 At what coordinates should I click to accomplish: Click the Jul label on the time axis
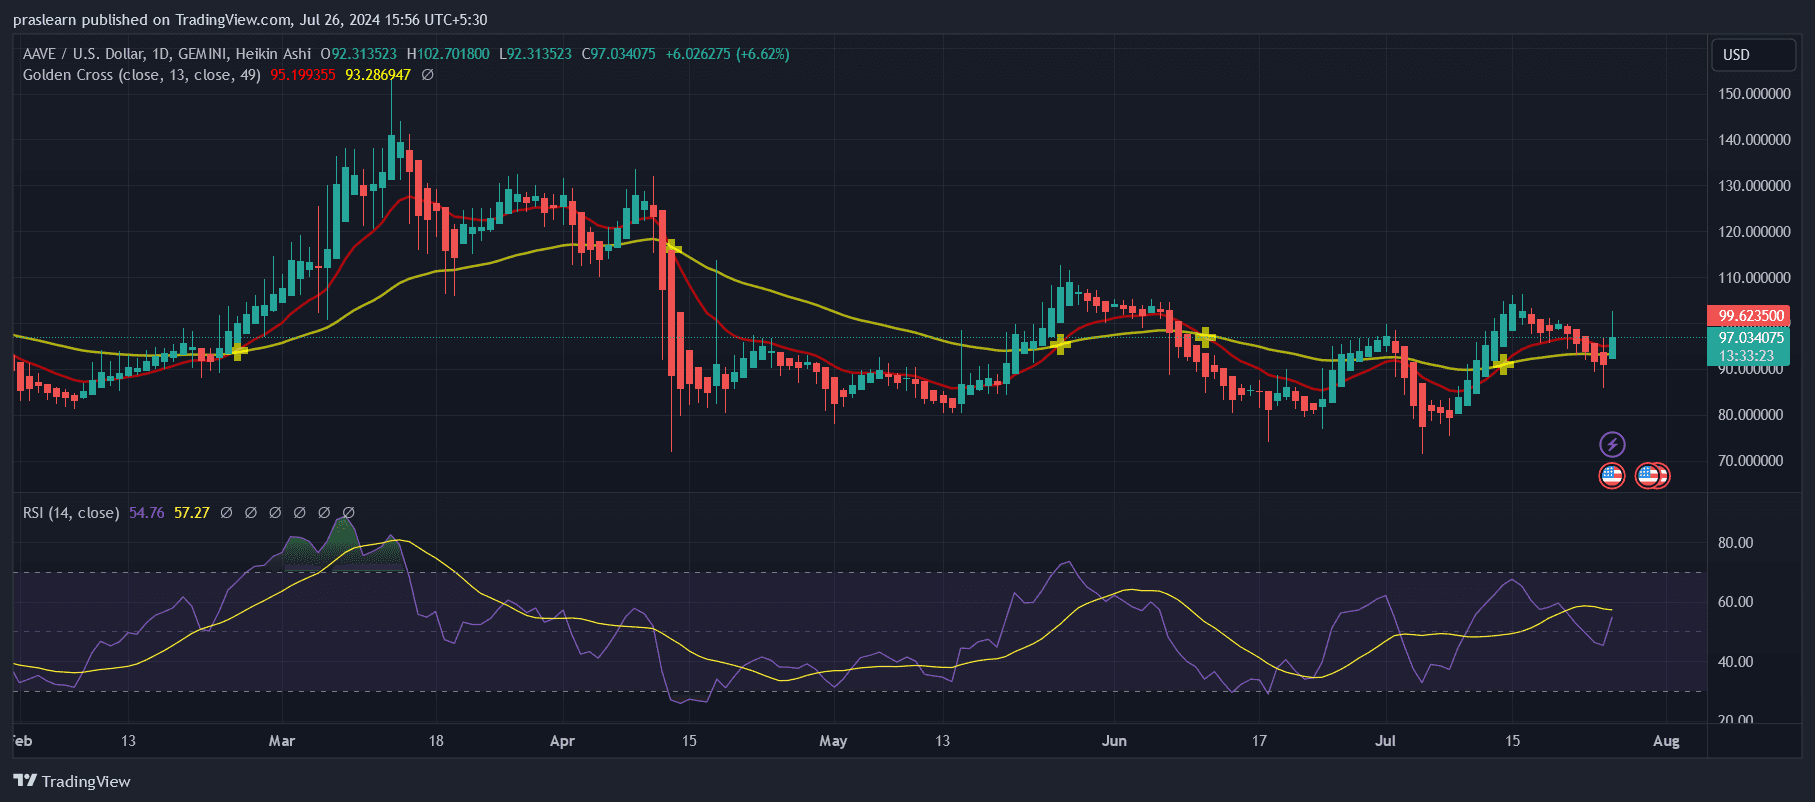(1385, 741)
